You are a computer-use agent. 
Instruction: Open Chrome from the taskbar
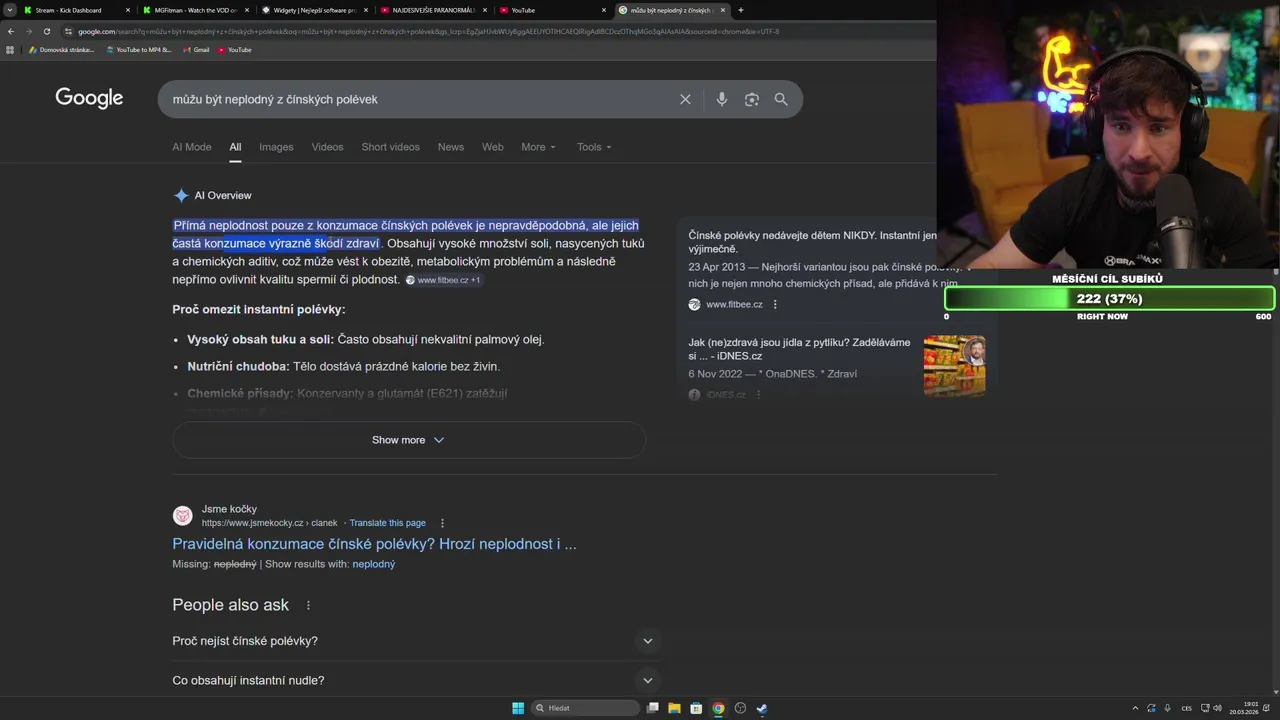718,708
